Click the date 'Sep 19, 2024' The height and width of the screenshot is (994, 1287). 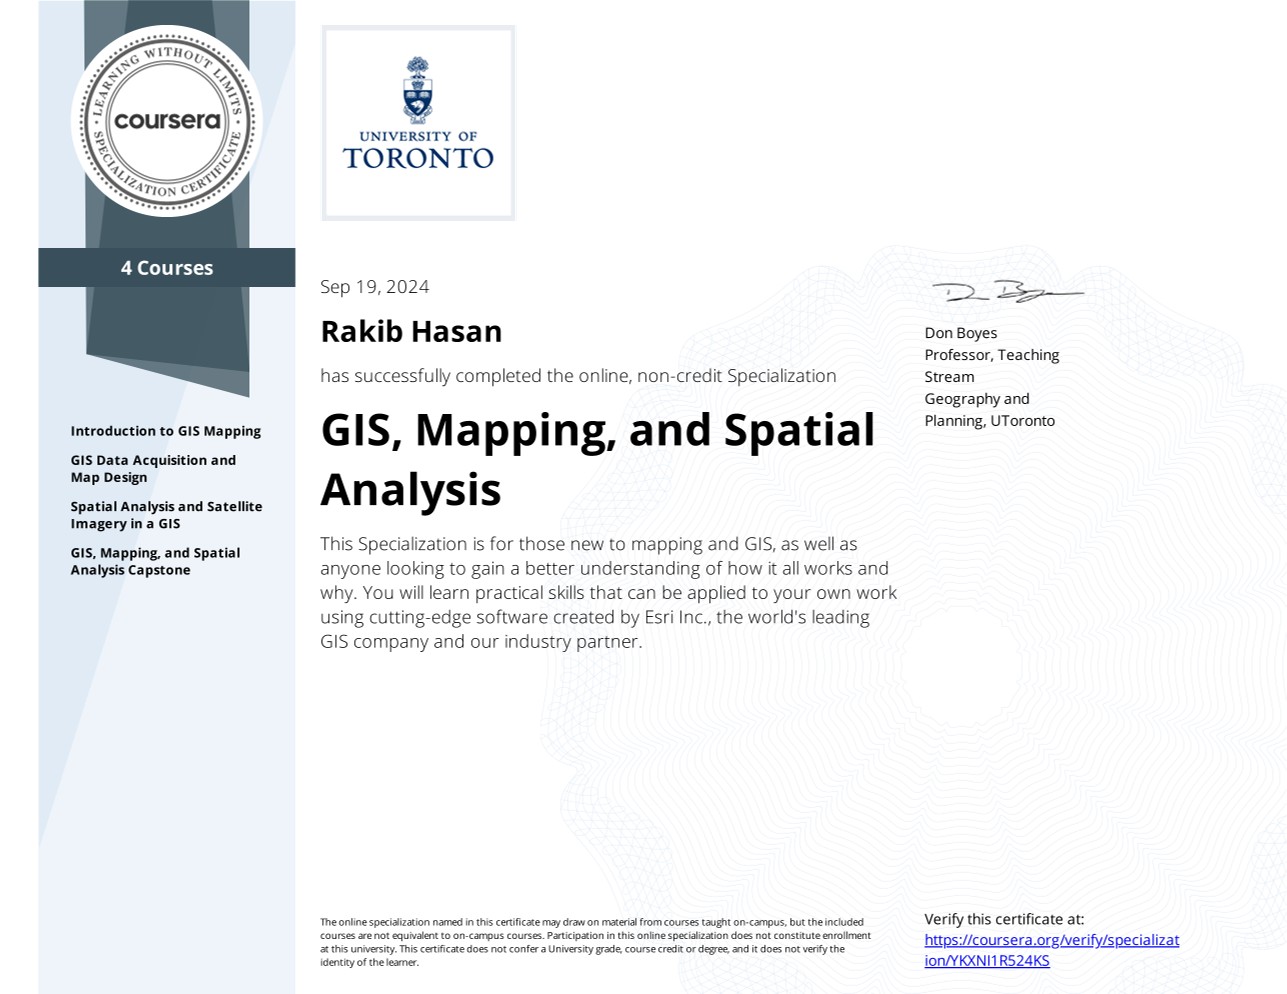(x=374, y=287)
